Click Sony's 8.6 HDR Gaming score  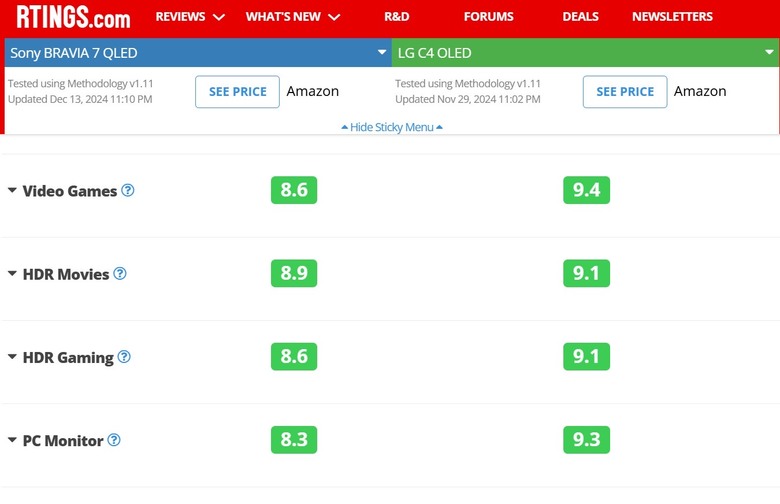point(294,357)
